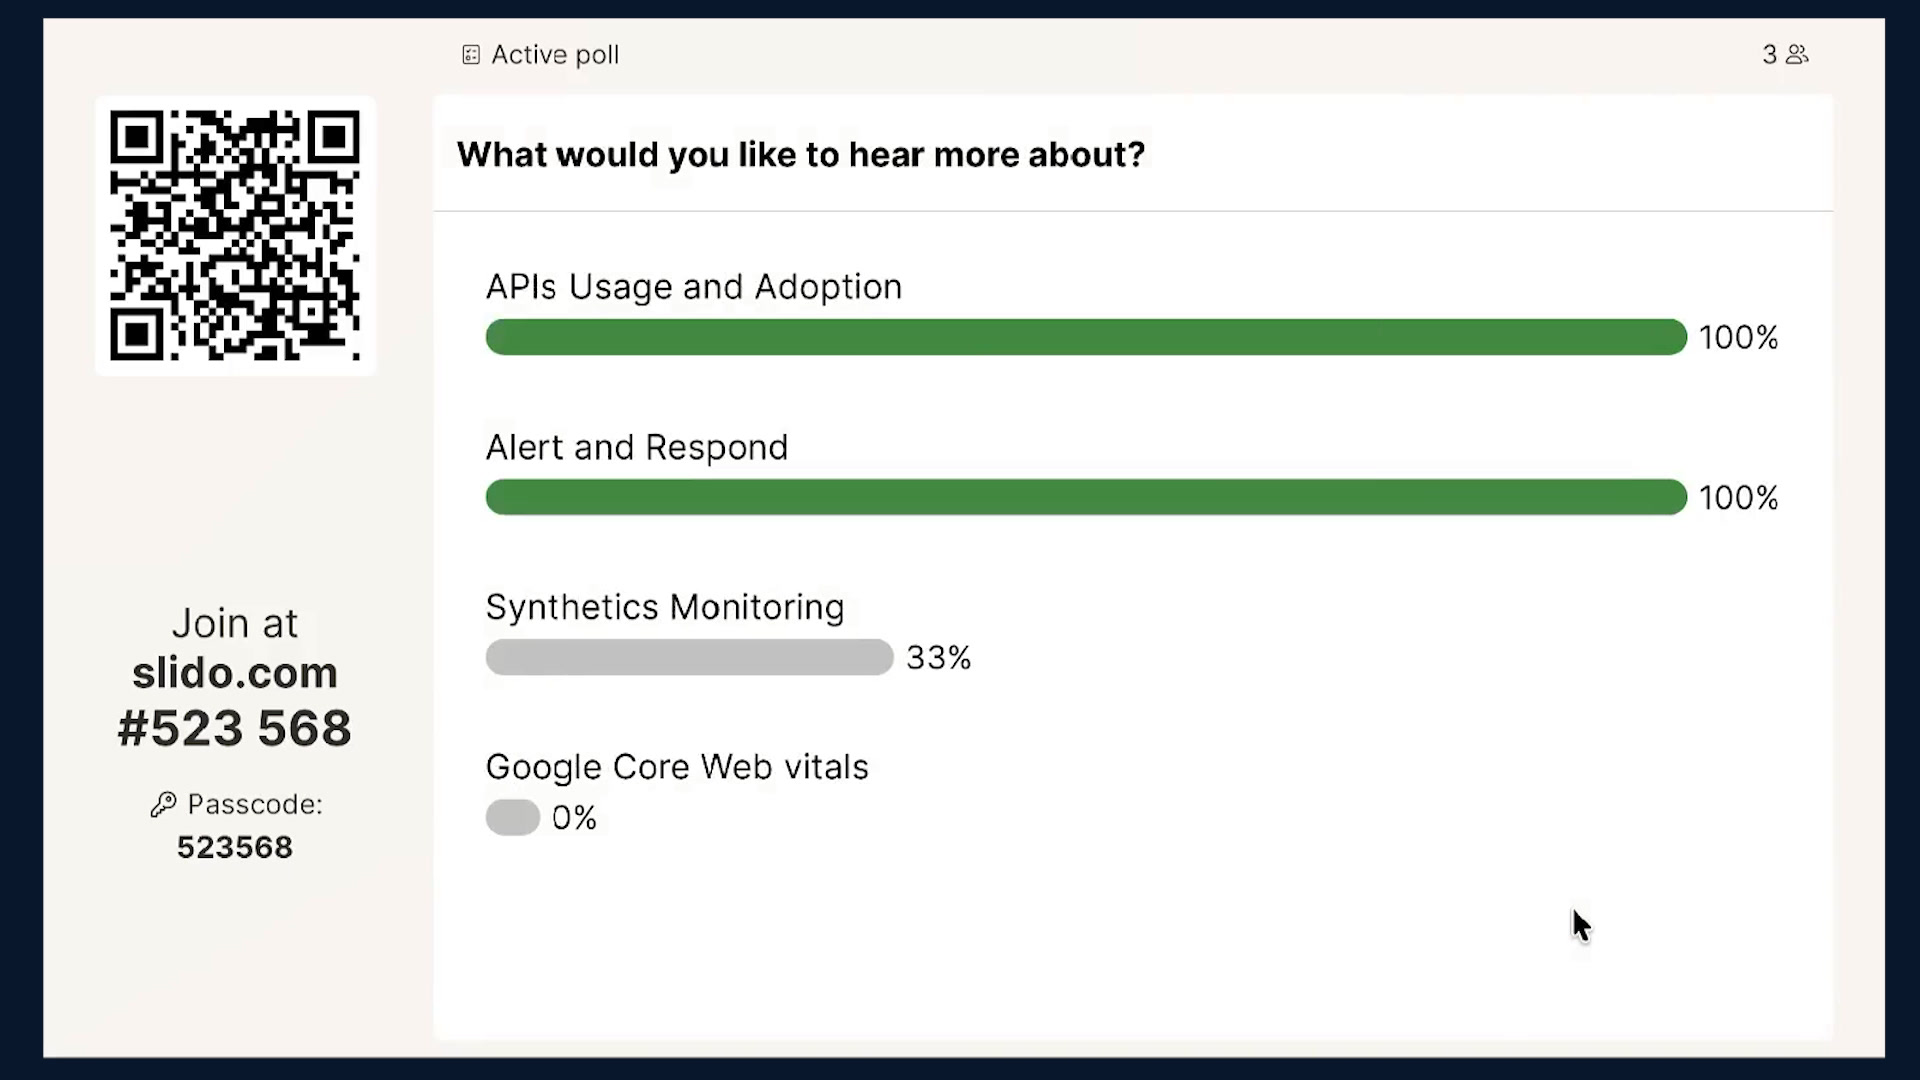Select the Synthetics Monitoring option

pyautogui.click(x=665, y=607)
